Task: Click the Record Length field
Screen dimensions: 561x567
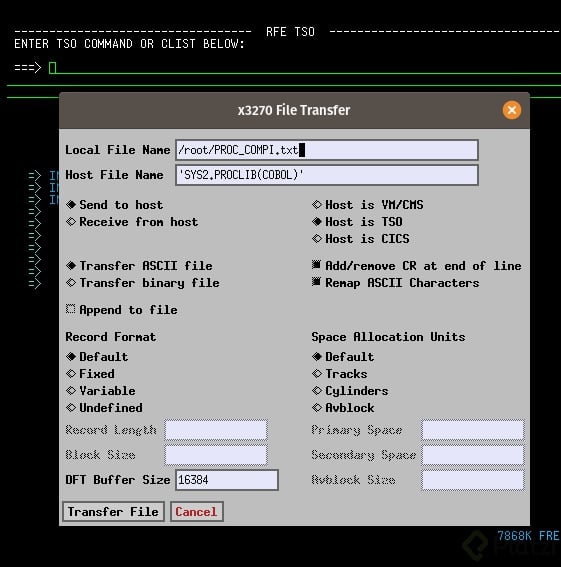Action: pos(216,430)
